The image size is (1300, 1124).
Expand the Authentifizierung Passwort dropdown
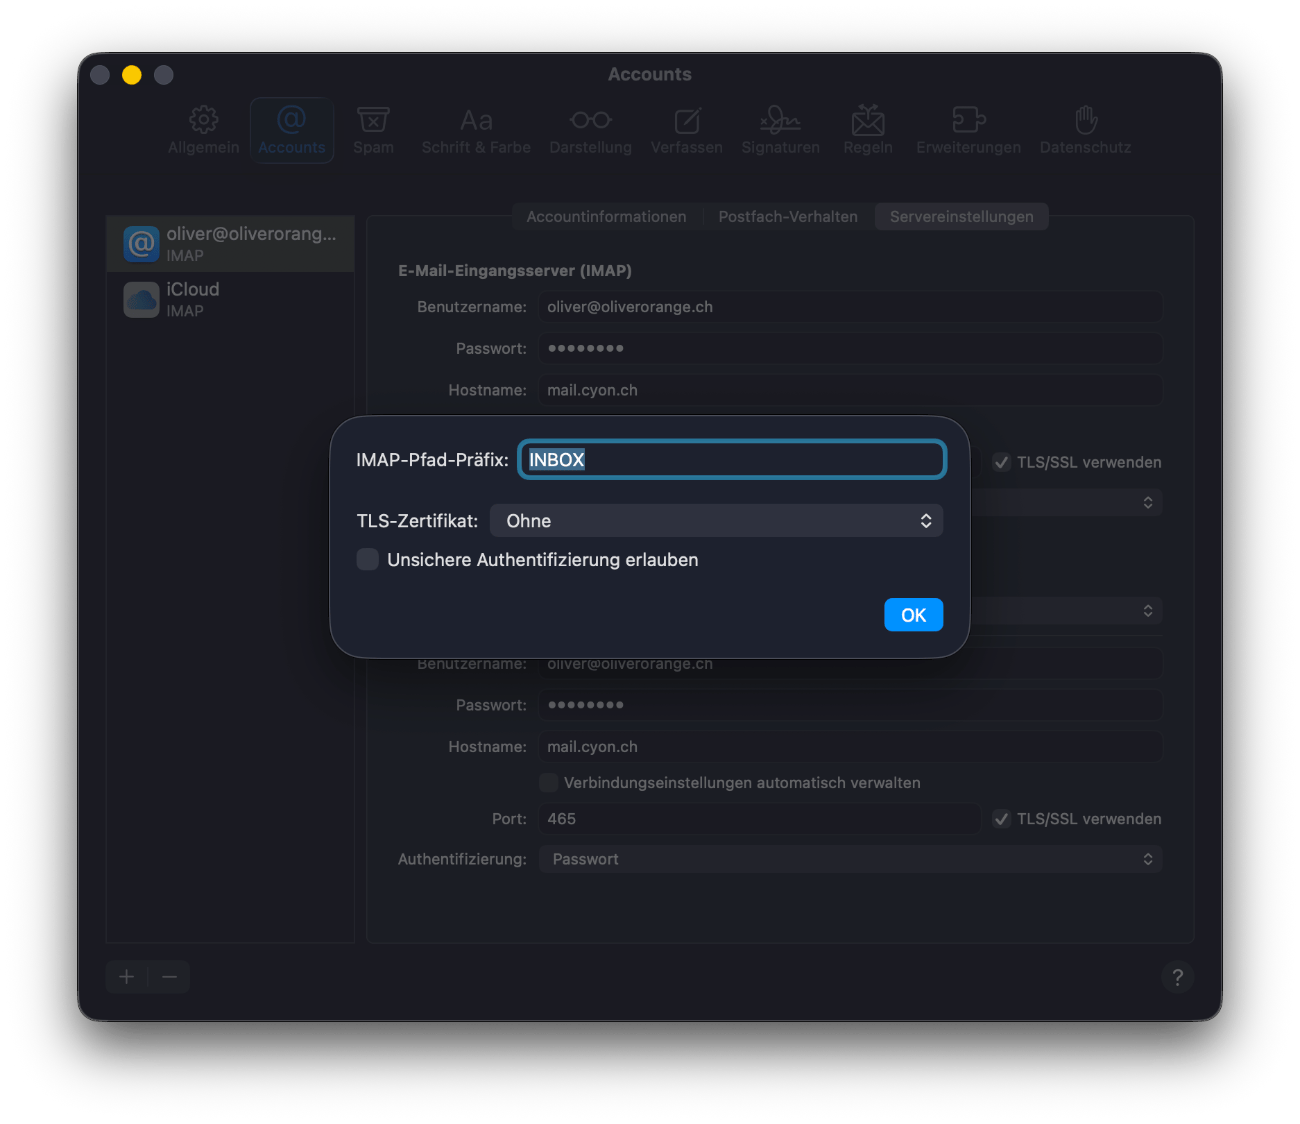tap(850, 859)
